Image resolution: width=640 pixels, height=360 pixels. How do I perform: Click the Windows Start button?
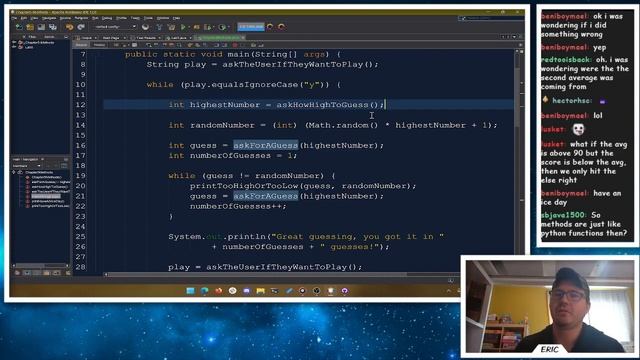pyautogui.click(x=190, y=291)
